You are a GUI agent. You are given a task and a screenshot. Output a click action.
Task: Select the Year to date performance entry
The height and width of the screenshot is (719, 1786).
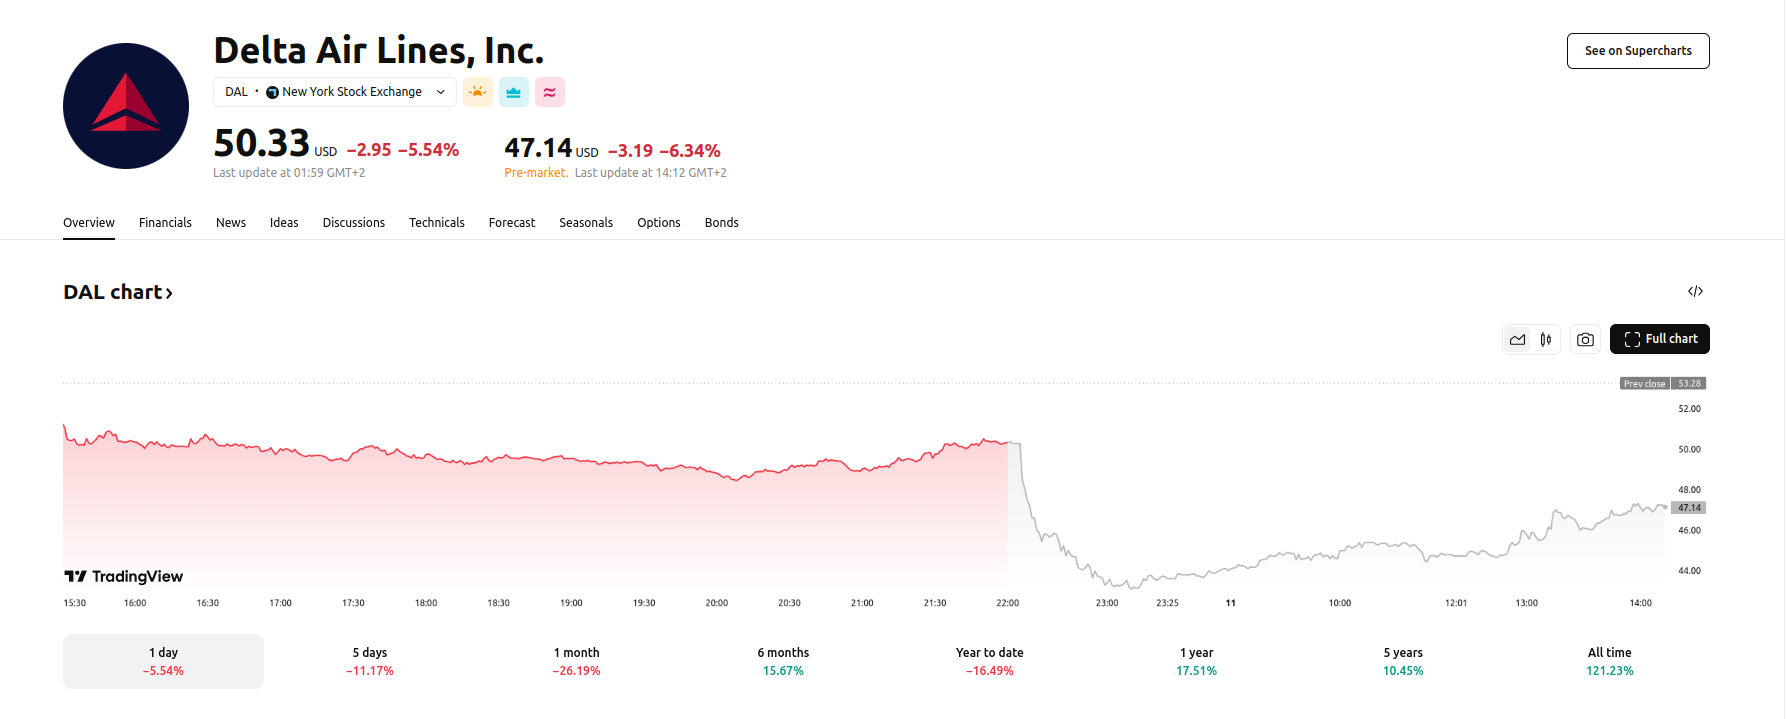point(989,660)
